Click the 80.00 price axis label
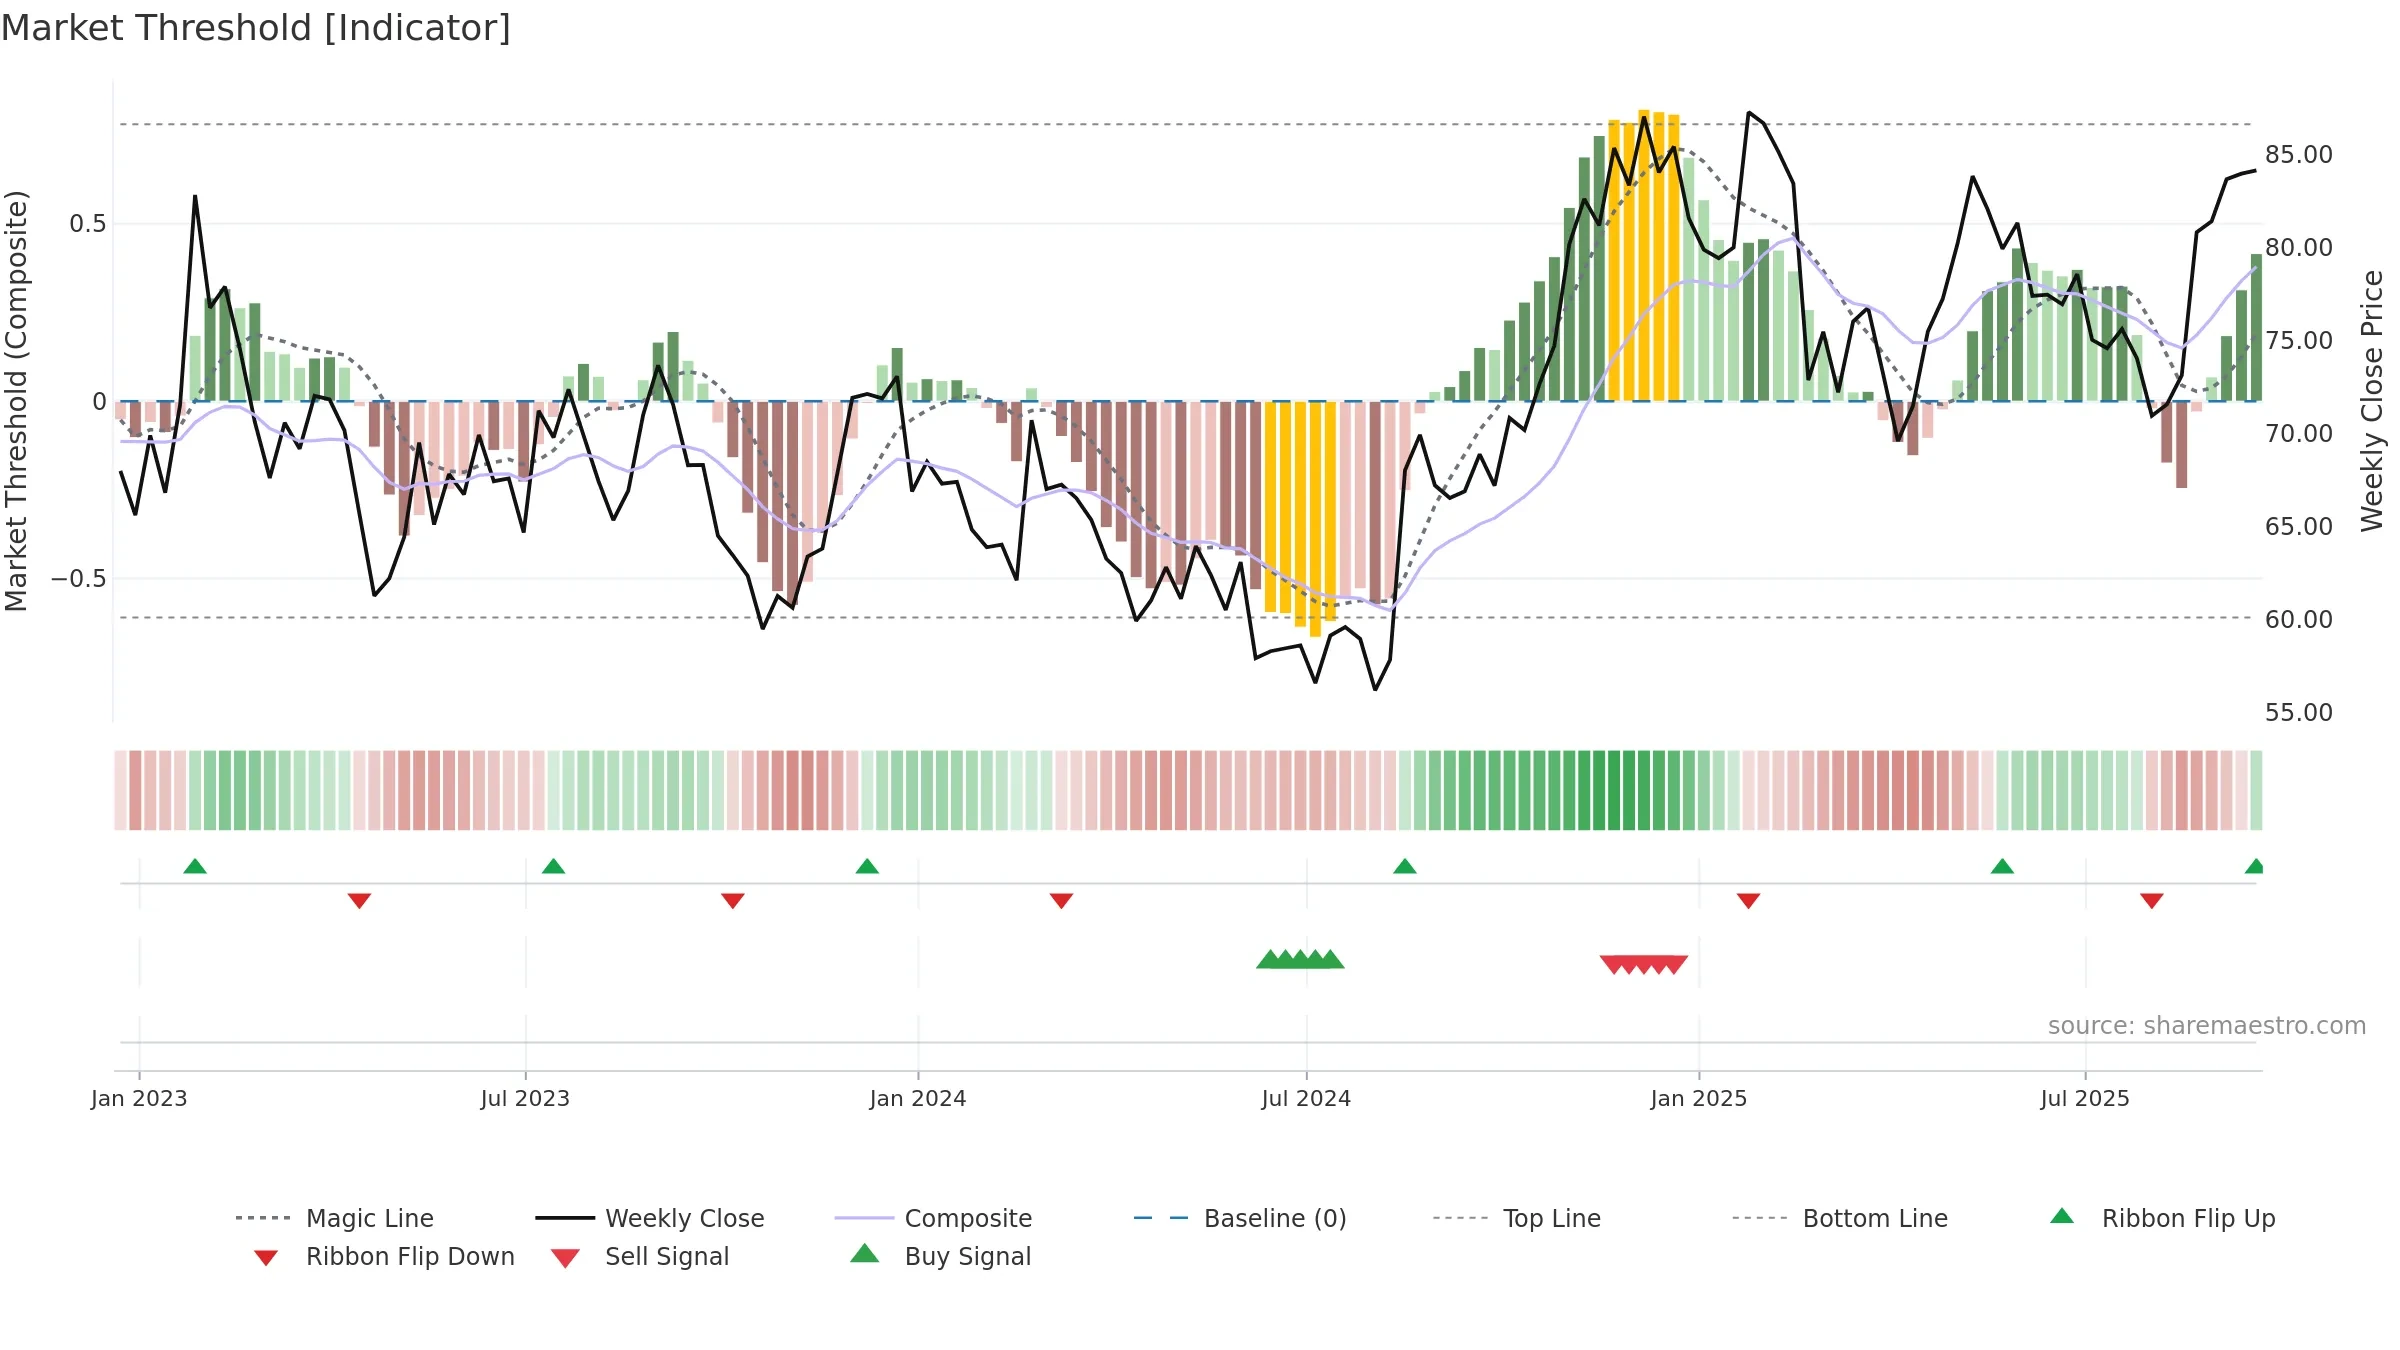This screenshot has height=1350, width=2400. [2299, 247]
